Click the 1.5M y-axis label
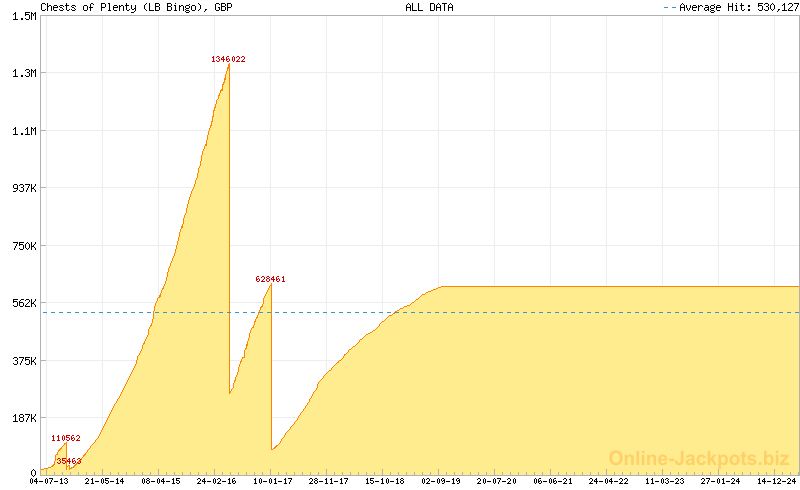 24,16
